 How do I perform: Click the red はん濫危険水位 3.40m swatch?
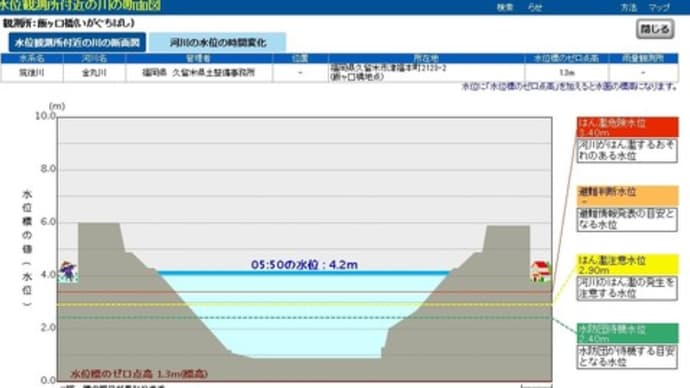627,127
